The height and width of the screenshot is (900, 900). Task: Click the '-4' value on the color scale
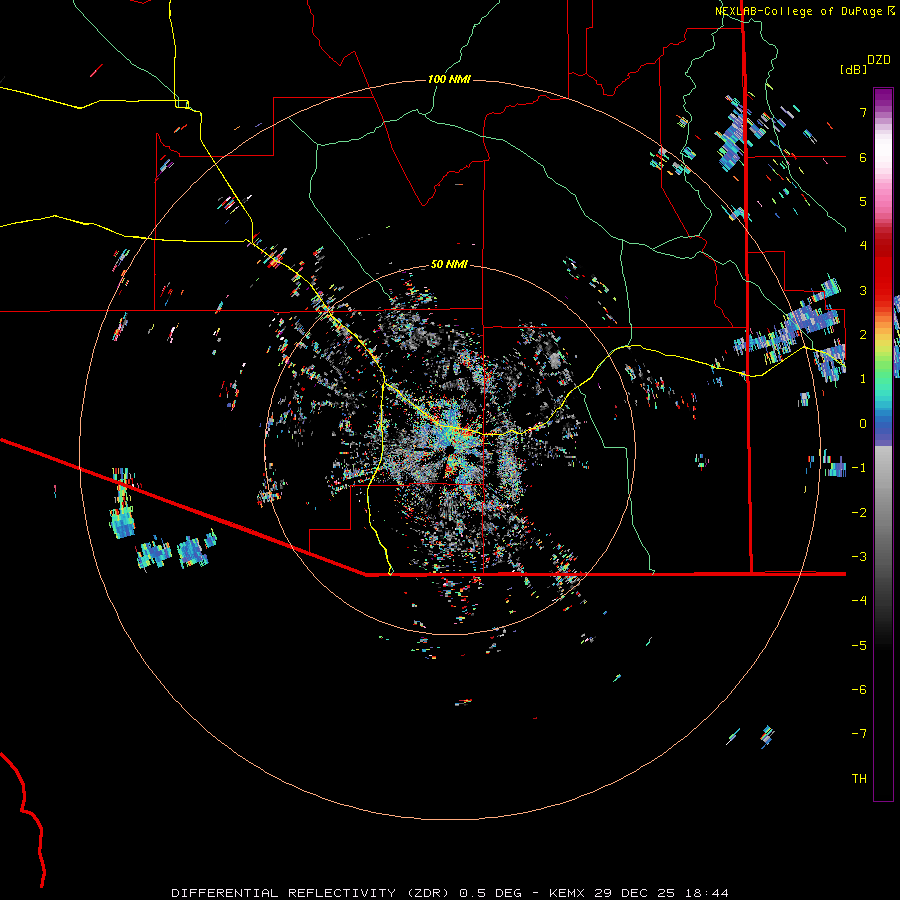(859, 601)
